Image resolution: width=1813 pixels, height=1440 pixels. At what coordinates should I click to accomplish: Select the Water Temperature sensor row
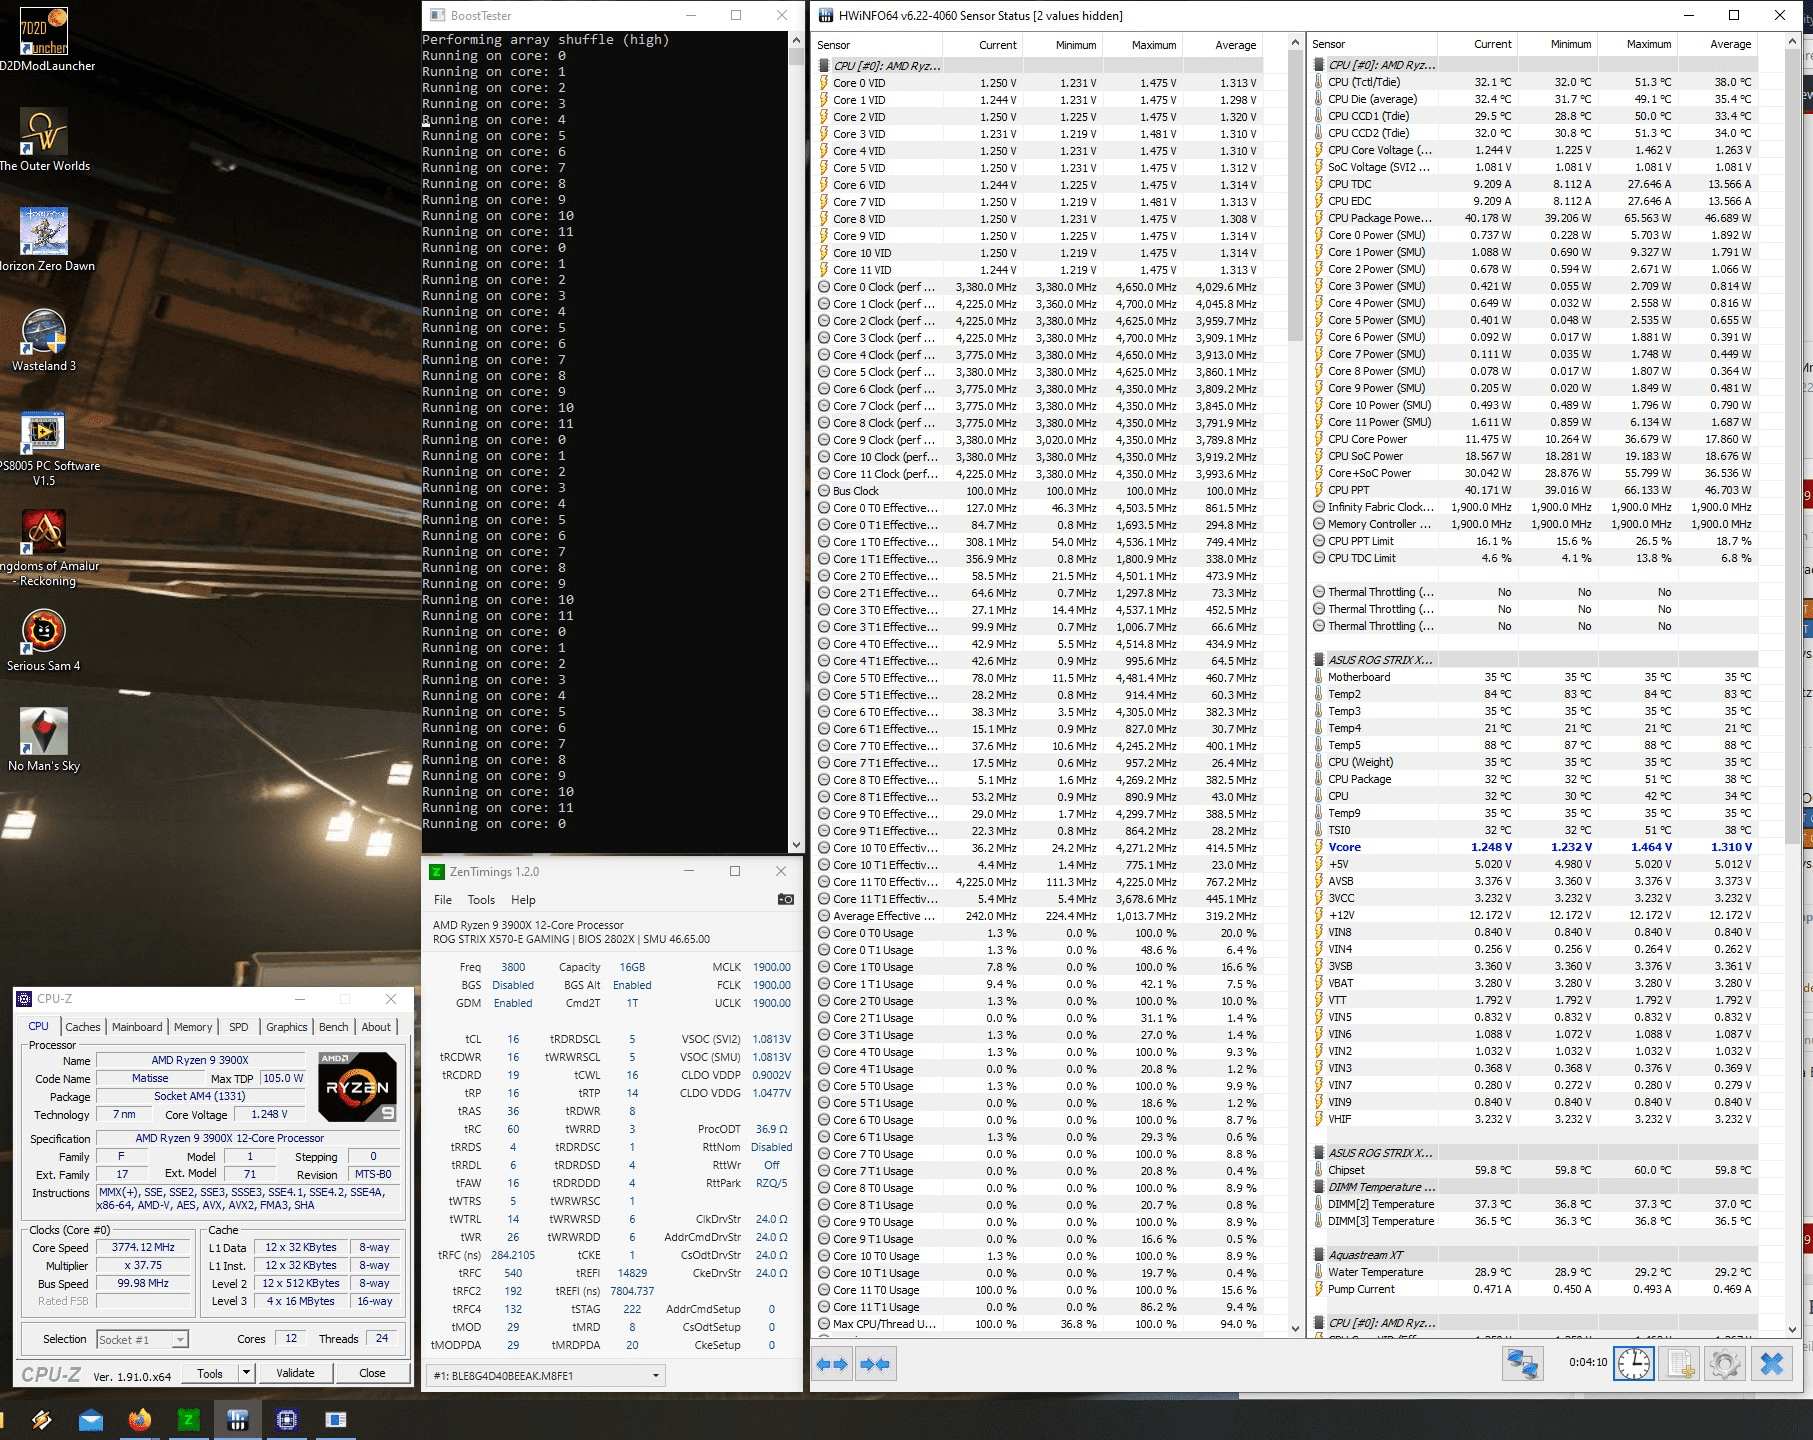point(1535,1272)
